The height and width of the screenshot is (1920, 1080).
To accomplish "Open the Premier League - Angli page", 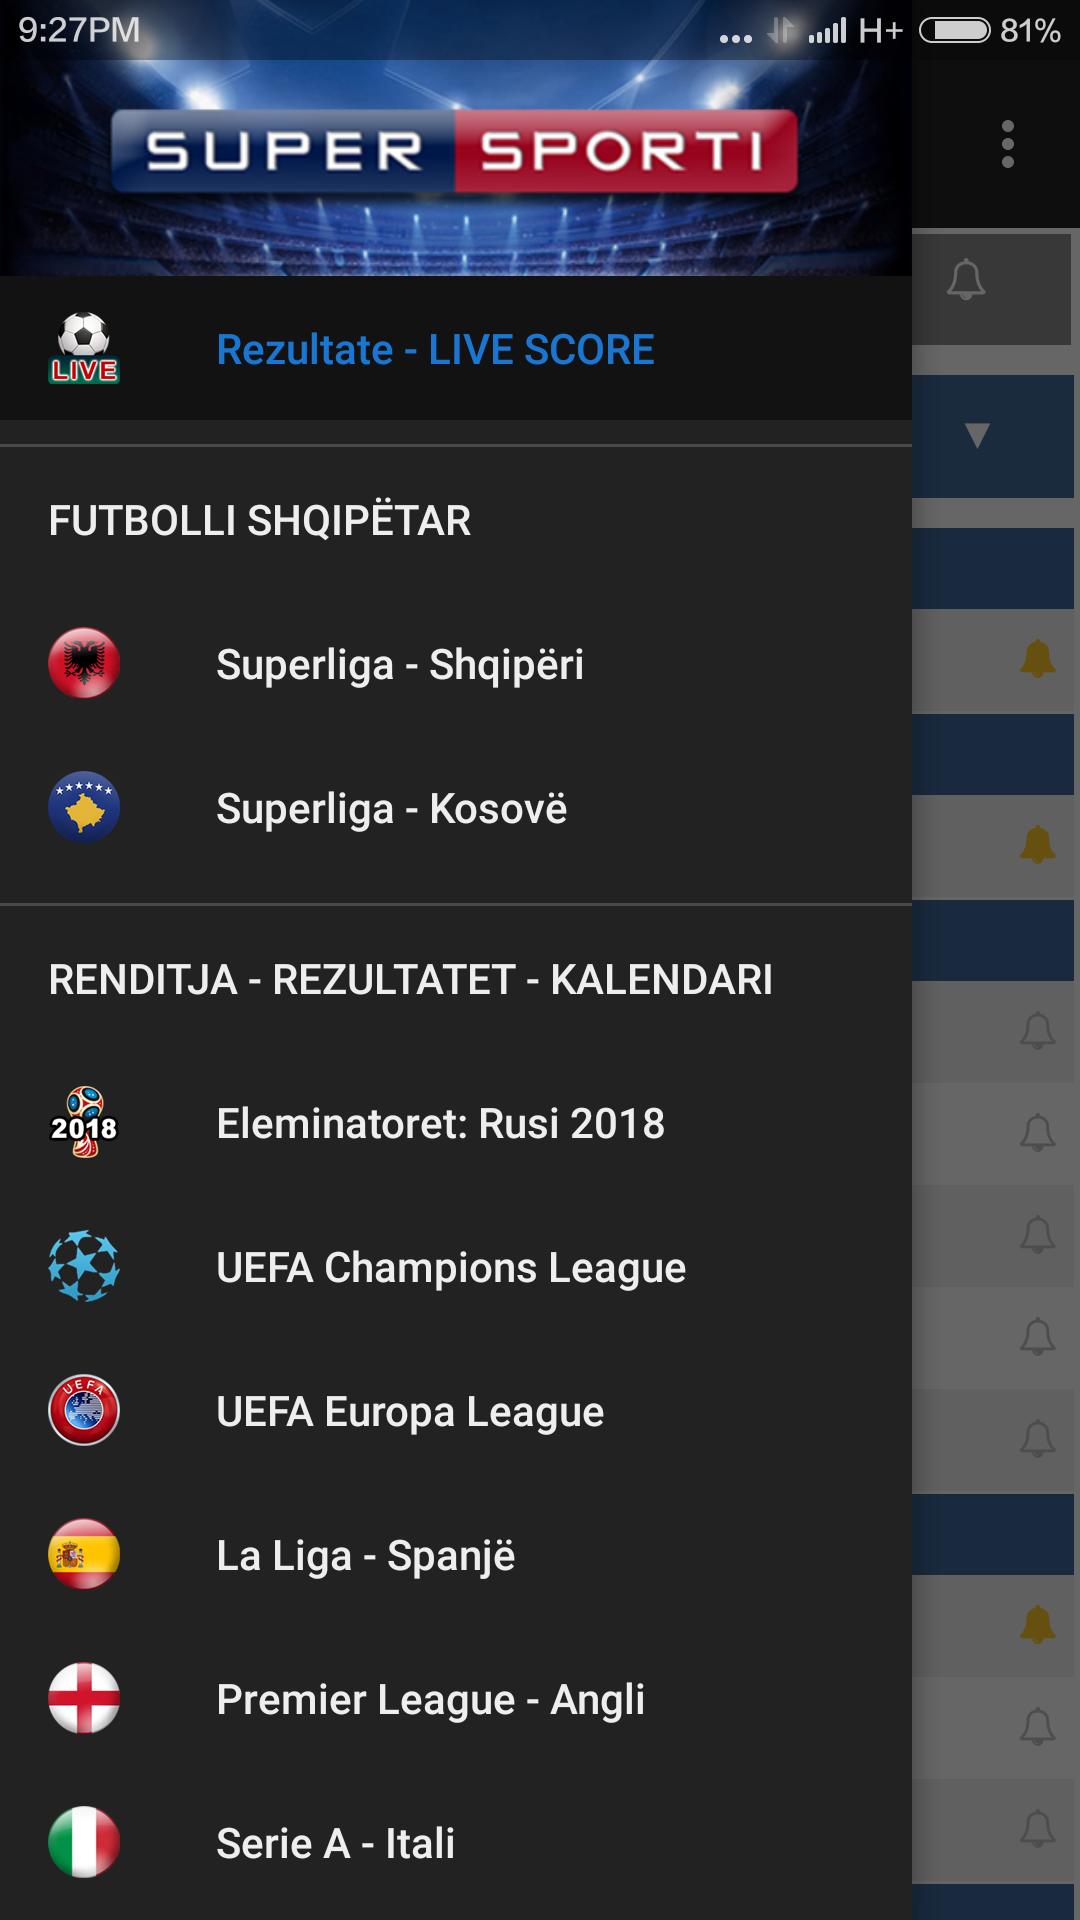I will point(432,1698).
